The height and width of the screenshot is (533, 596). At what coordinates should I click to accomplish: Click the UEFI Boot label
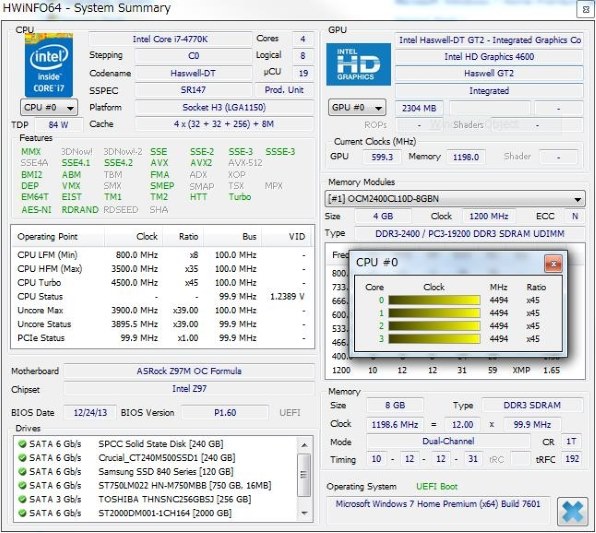tap(437, 487)
